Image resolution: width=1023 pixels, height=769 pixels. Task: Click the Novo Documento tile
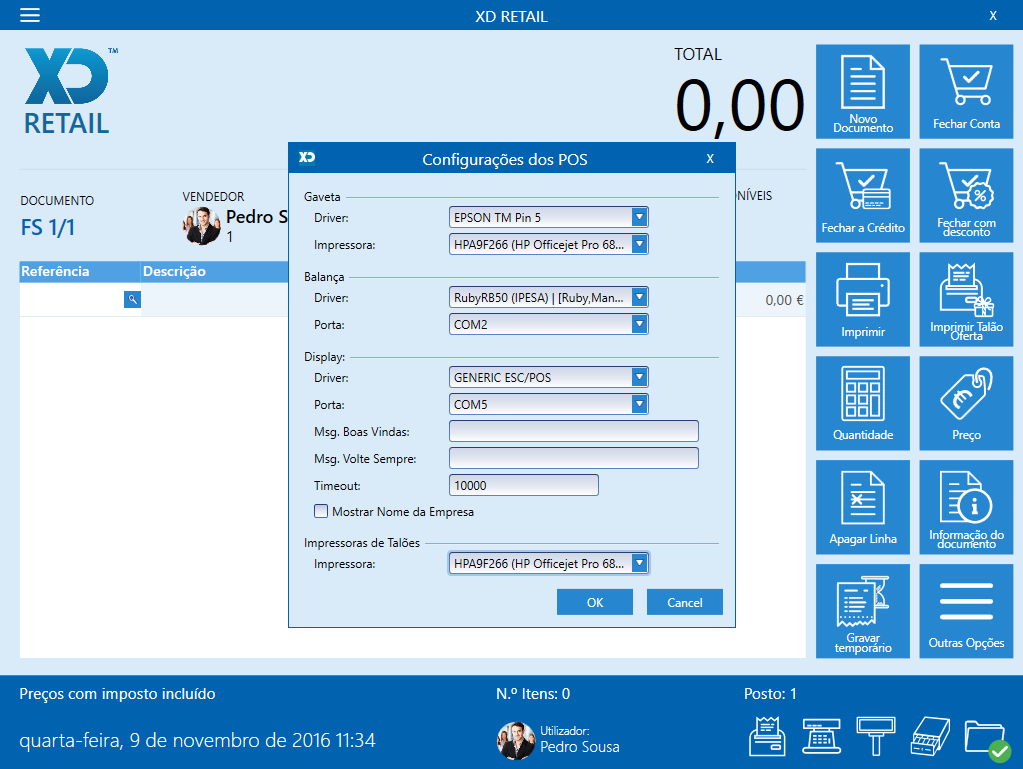click(862, 91)
